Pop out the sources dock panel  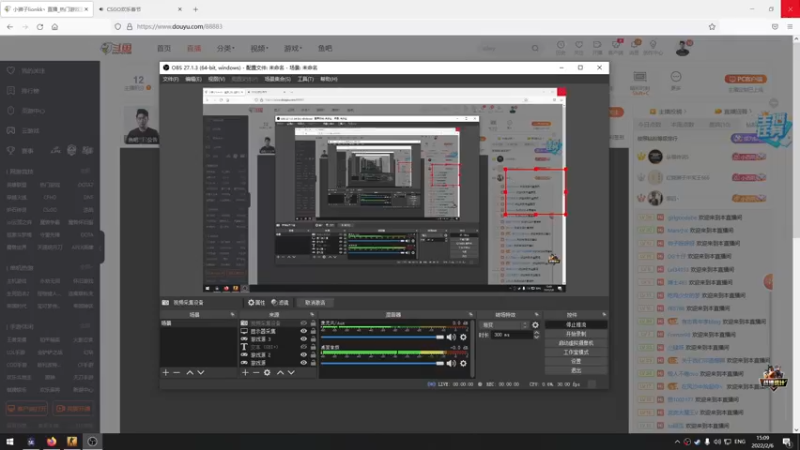click(312, 315)
